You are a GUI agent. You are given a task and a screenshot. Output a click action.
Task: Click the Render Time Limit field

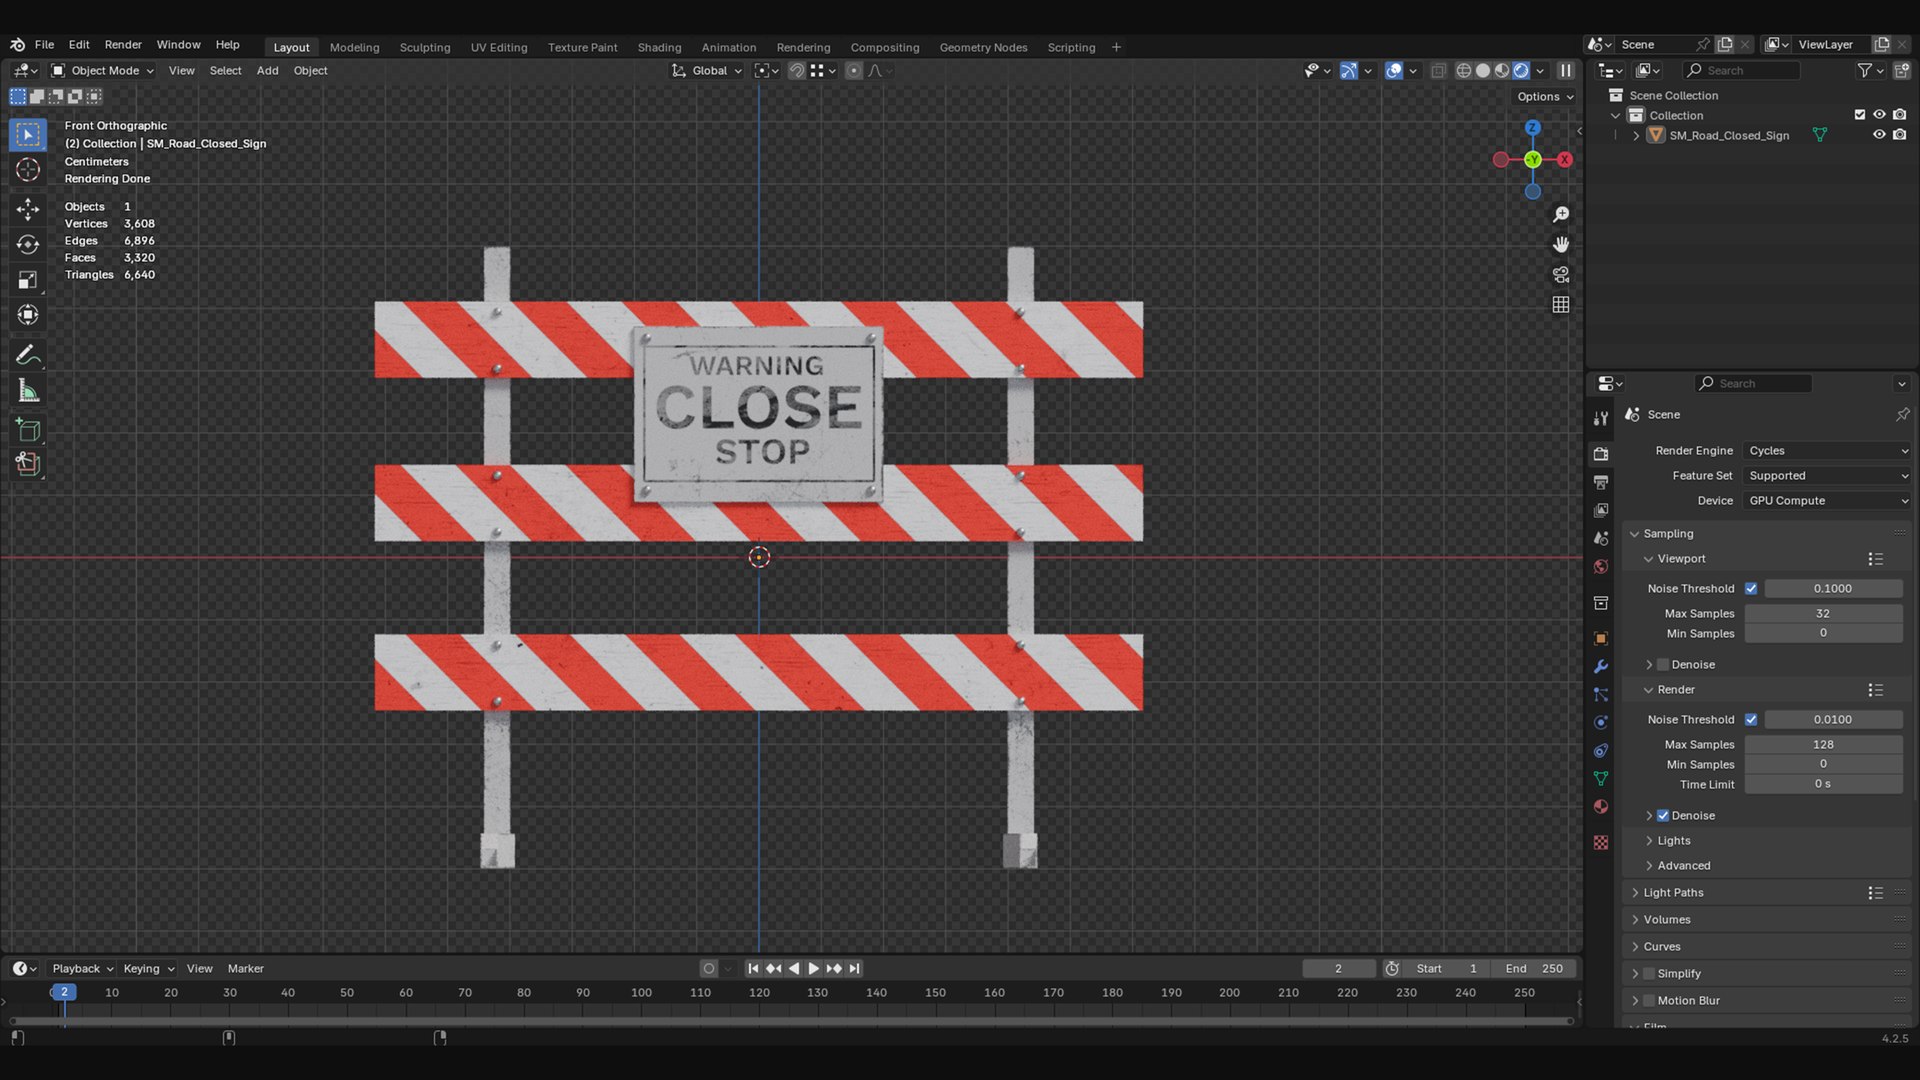(x=1823, y=785)
